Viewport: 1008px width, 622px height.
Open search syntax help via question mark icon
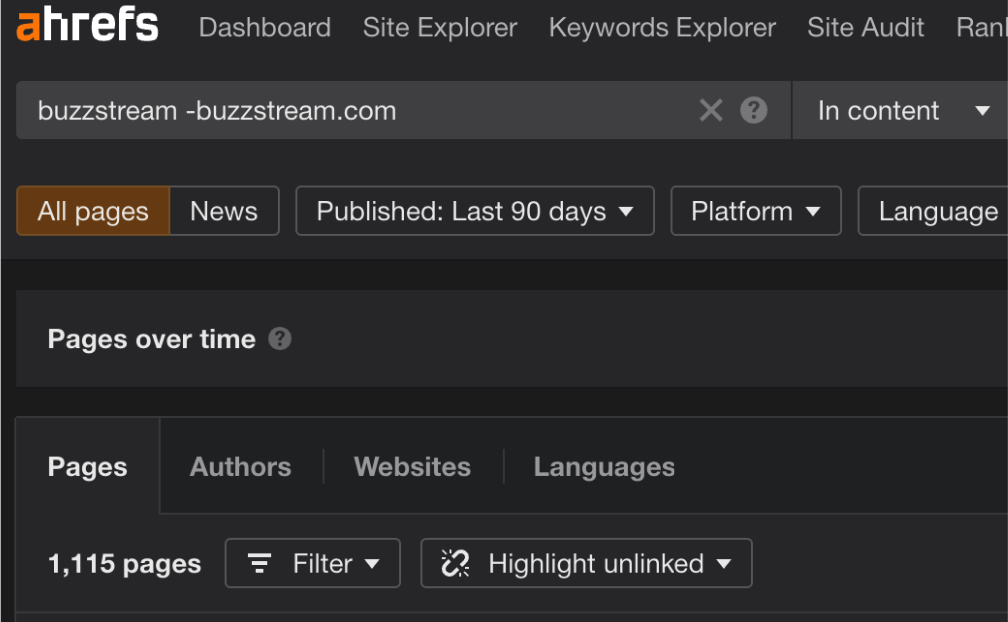[751, 110]
